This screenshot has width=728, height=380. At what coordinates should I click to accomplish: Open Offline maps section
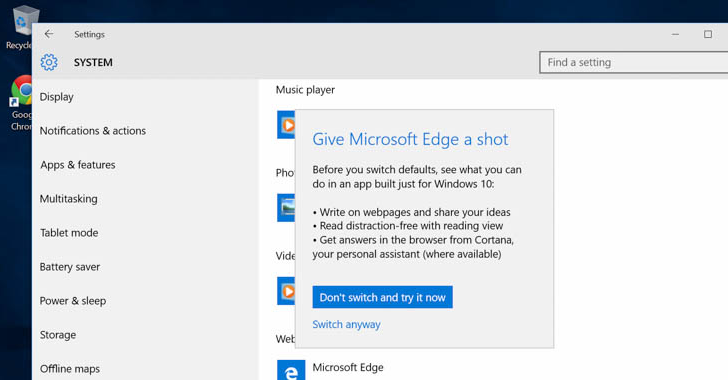pos(70,368)
